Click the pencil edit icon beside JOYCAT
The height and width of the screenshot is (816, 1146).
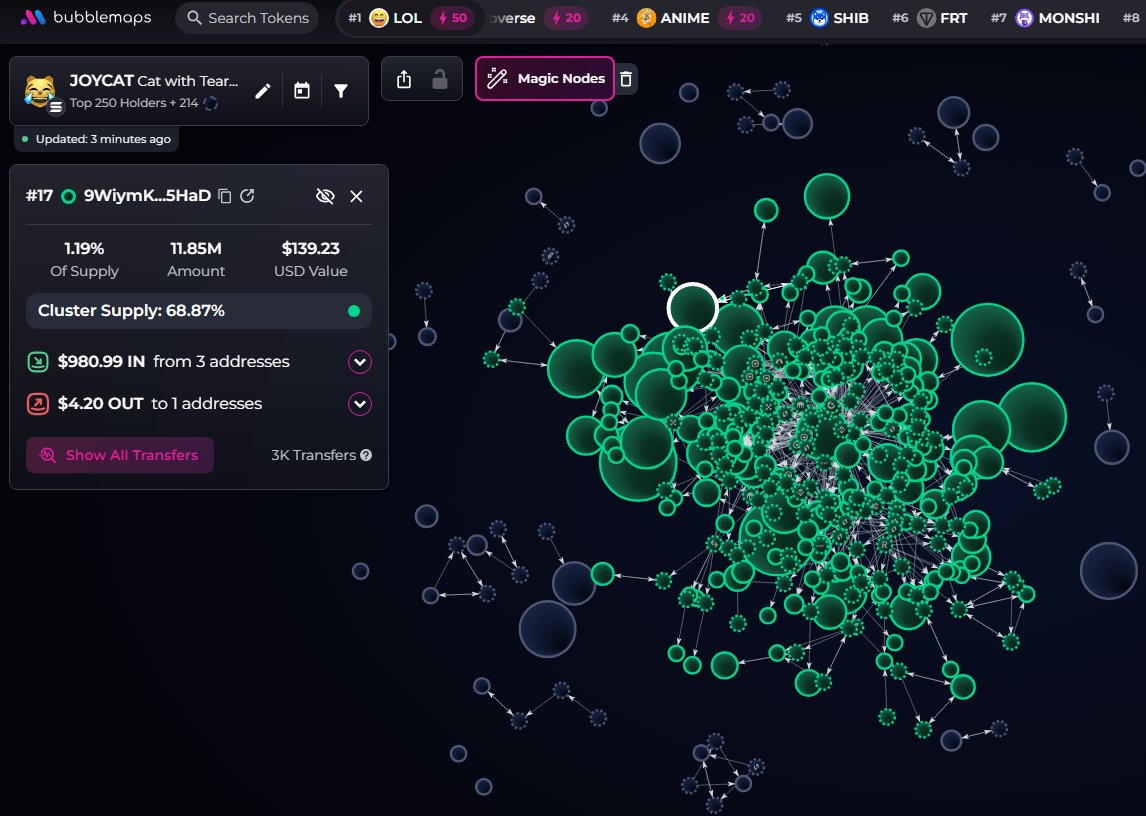pyautogui.click(x=262, y=91)
